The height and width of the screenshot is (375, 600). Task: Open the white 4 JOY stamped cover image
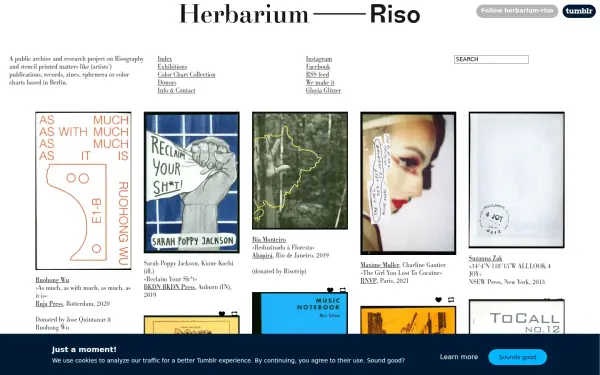[x=517, y=180]
